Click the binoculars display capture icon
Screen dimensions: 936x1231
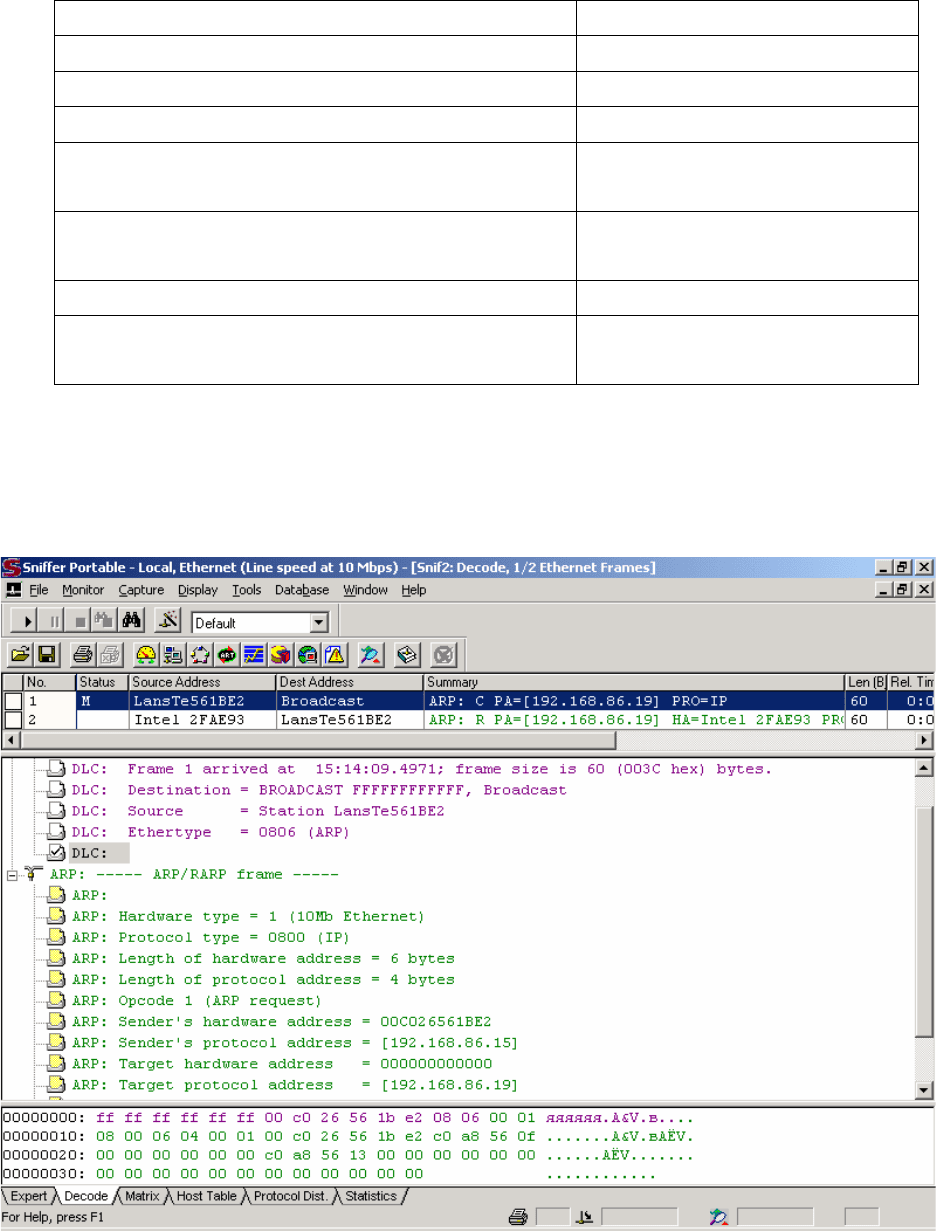pos(130,622)
